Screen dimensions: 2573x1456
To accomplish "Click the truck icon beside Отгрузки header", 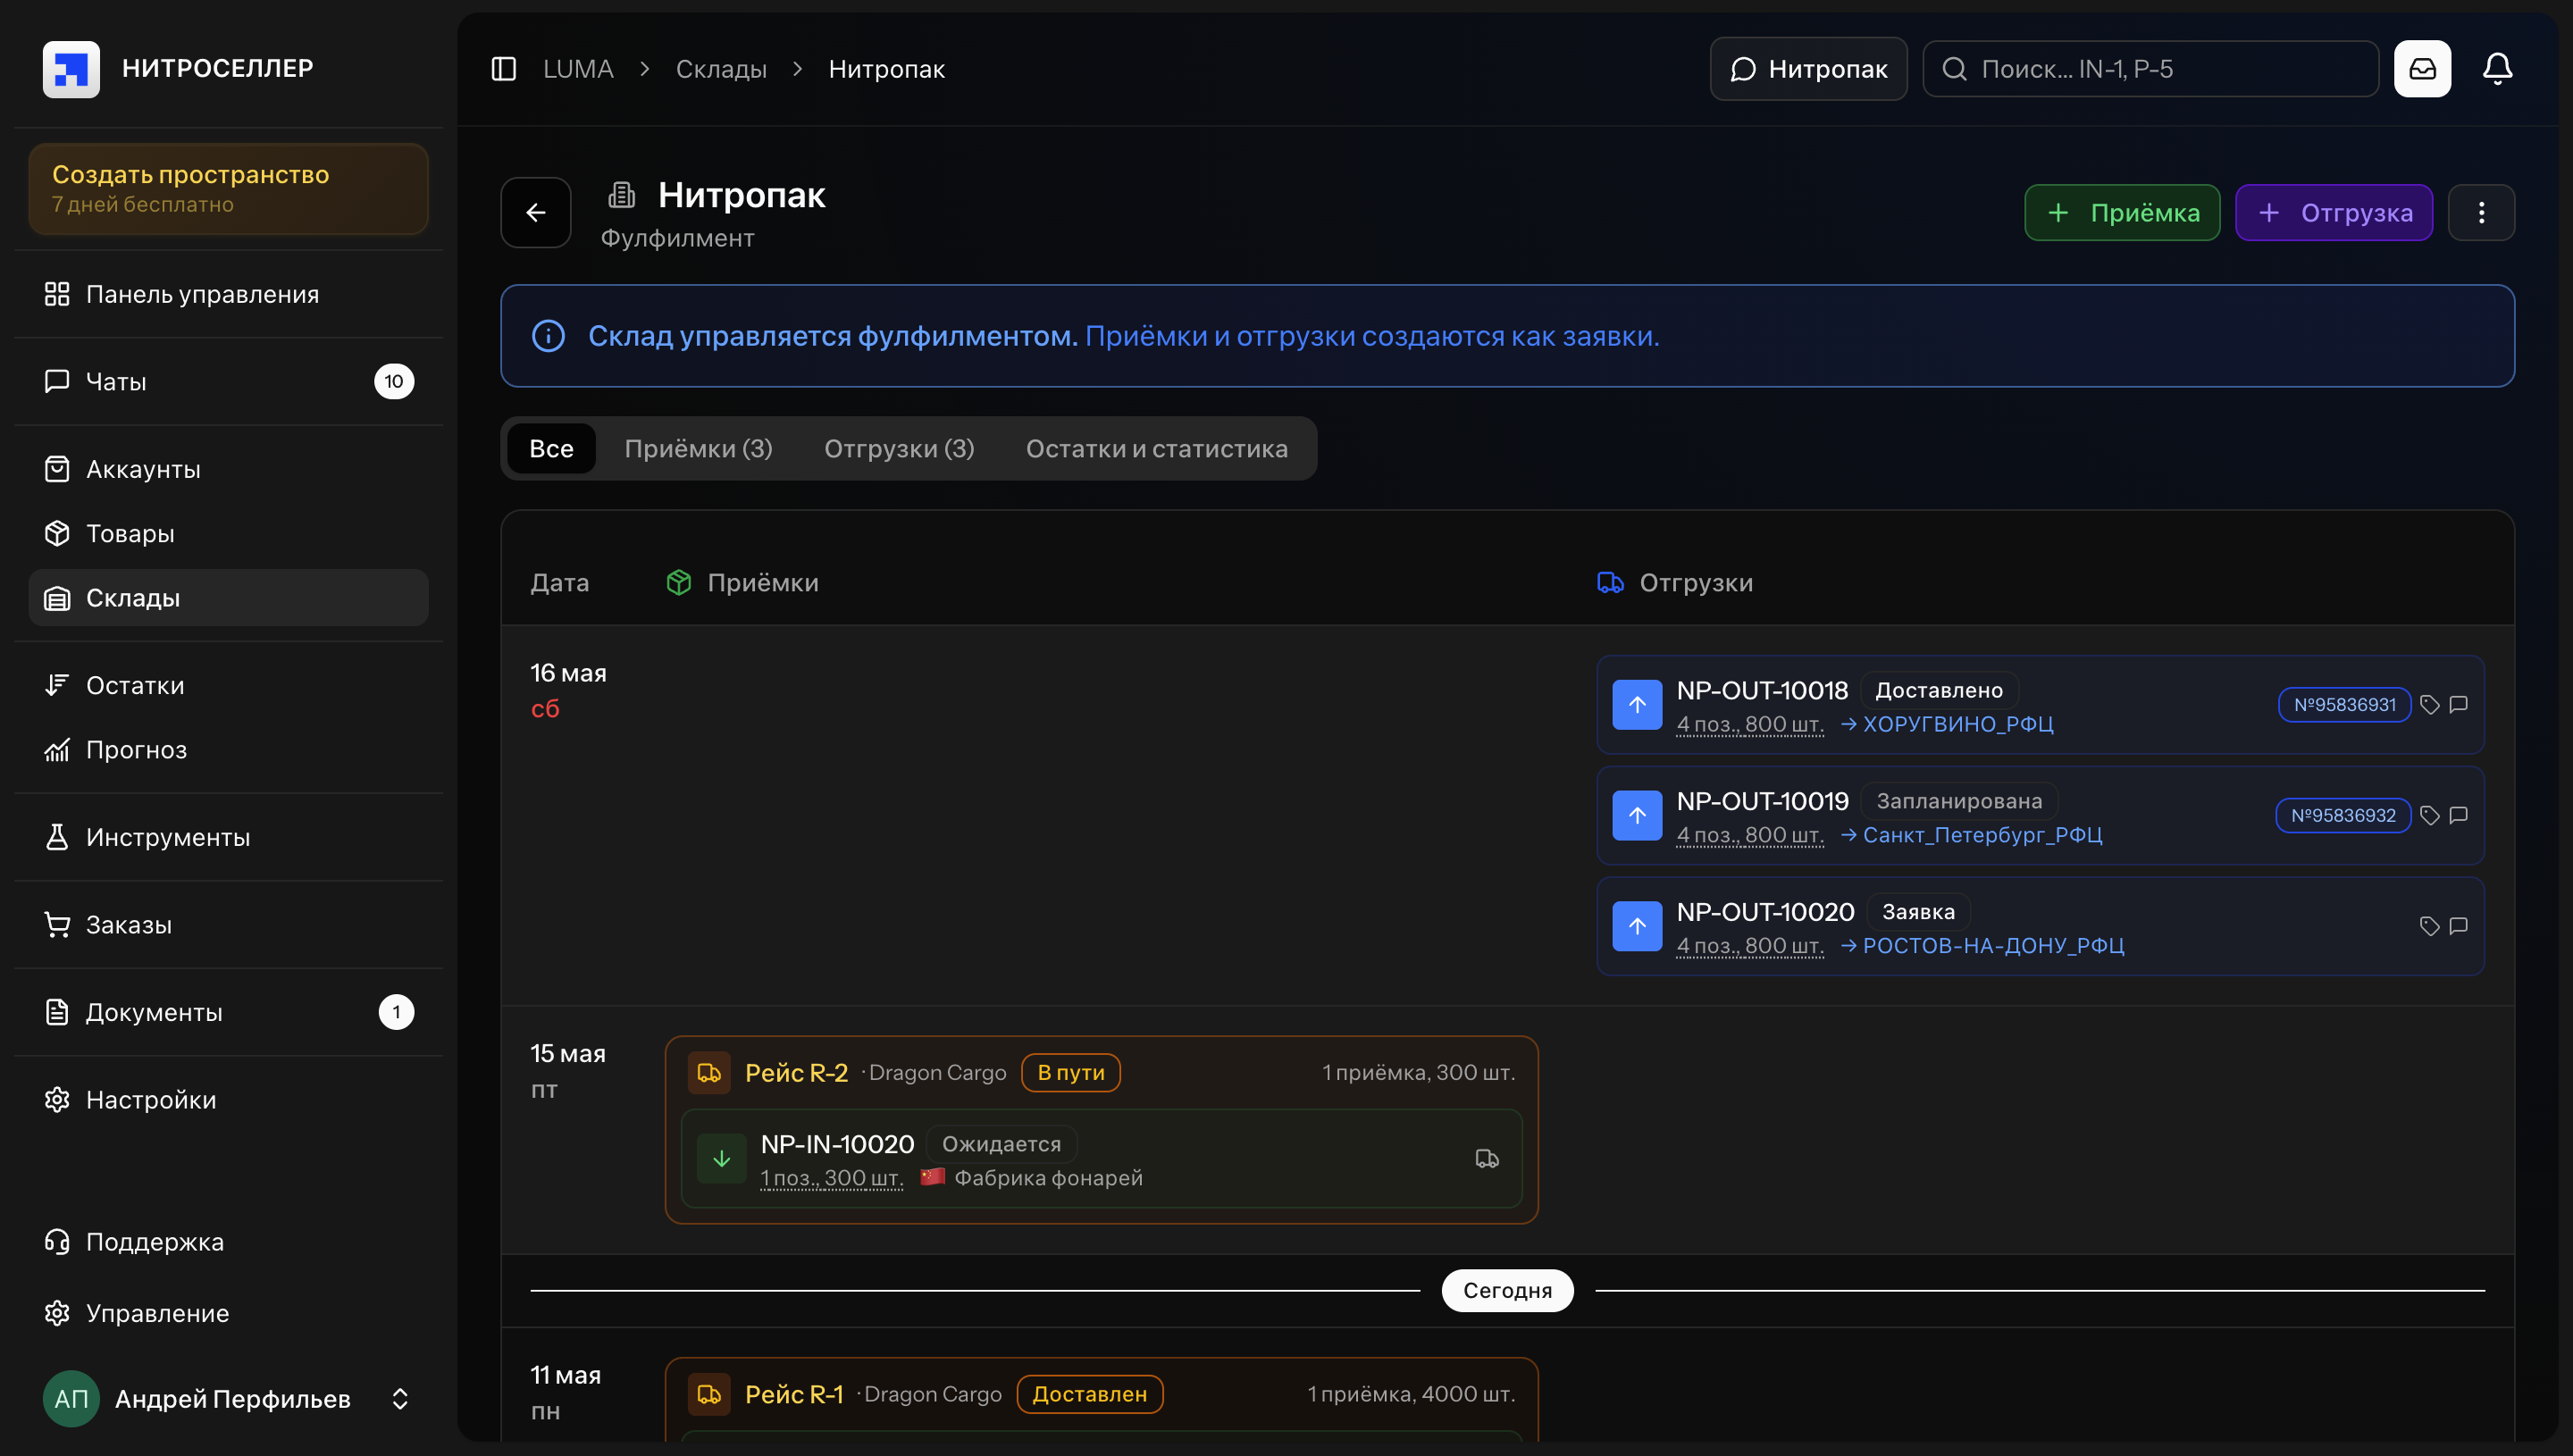I will (1610, 583).
